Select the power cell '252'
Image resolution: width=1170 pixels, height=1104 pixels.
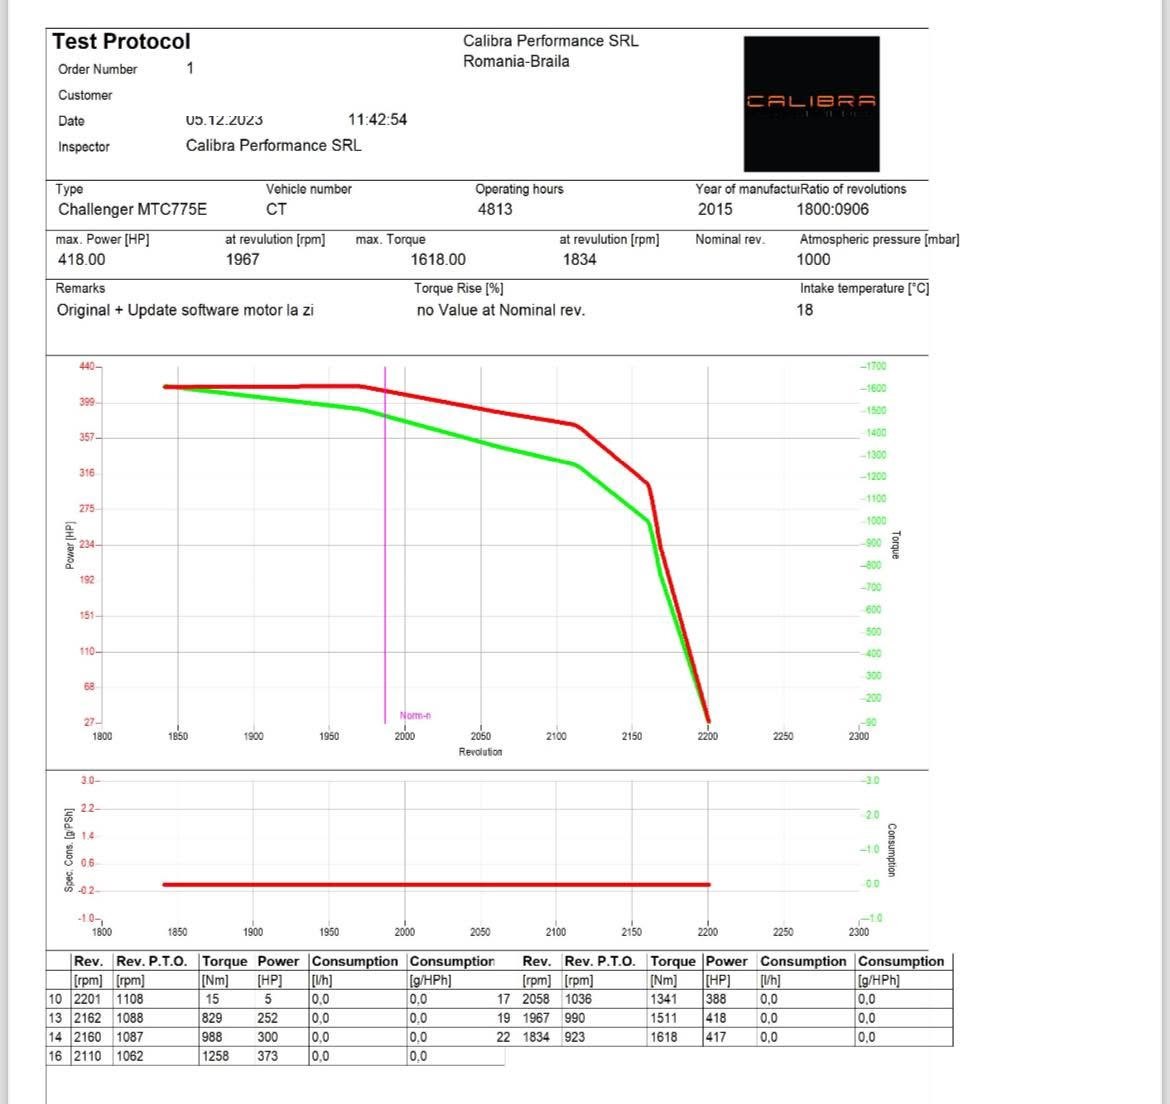coord(267,1018)
